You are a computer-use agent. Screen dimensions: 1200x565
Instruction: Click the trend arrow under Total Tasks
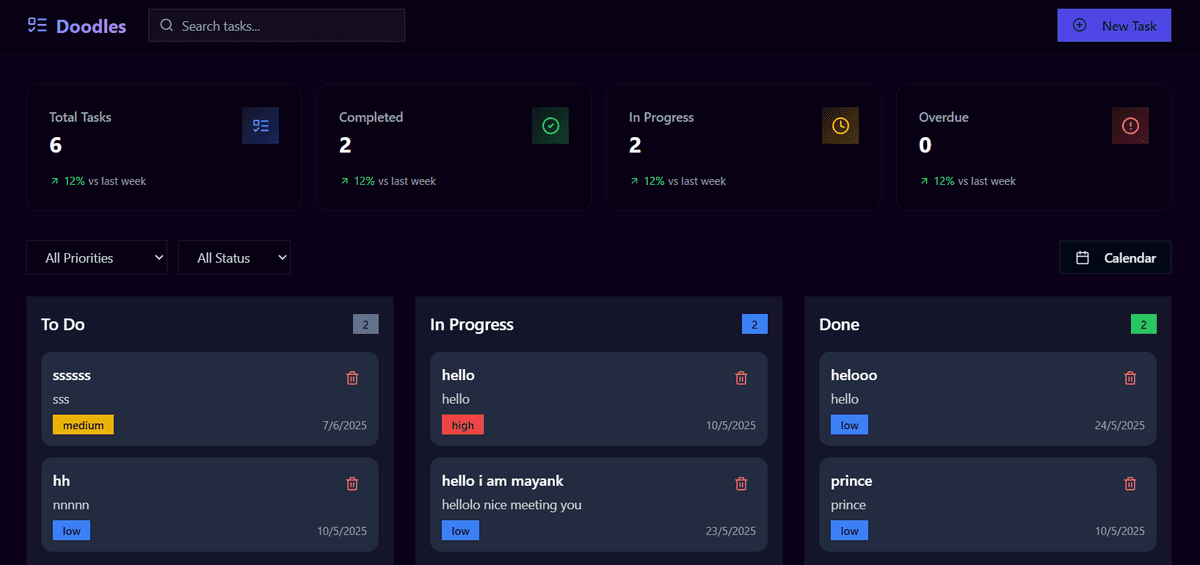point(54,181)
